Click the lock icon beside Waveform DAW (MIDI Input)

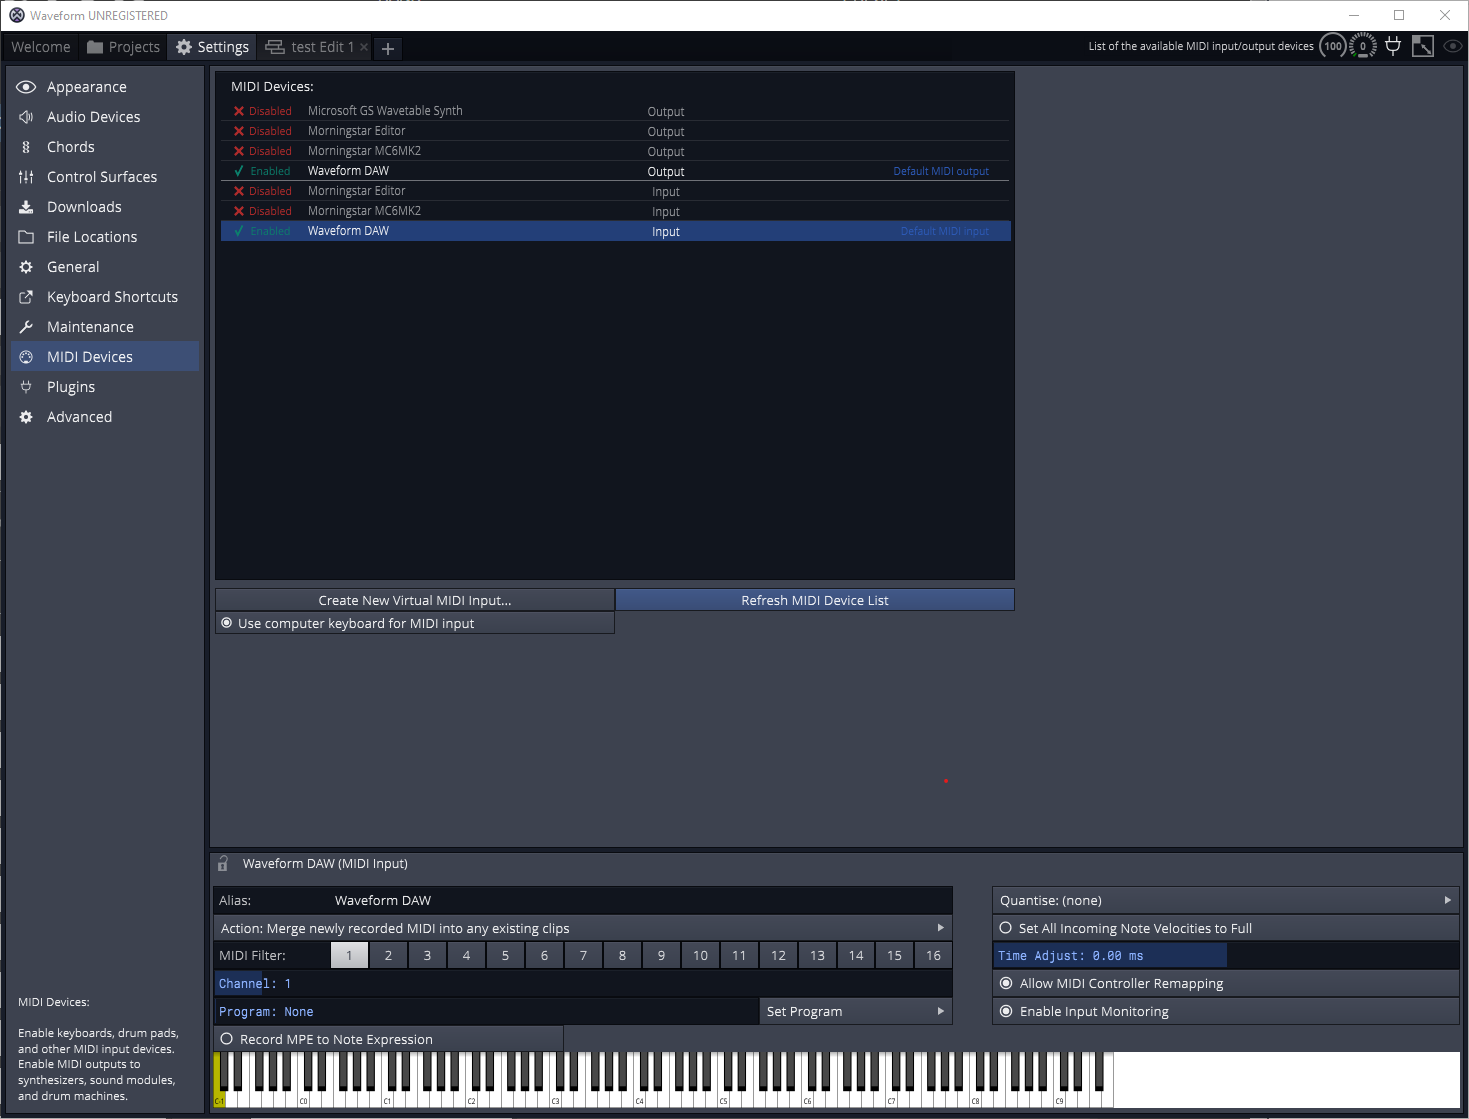(223, 864)
